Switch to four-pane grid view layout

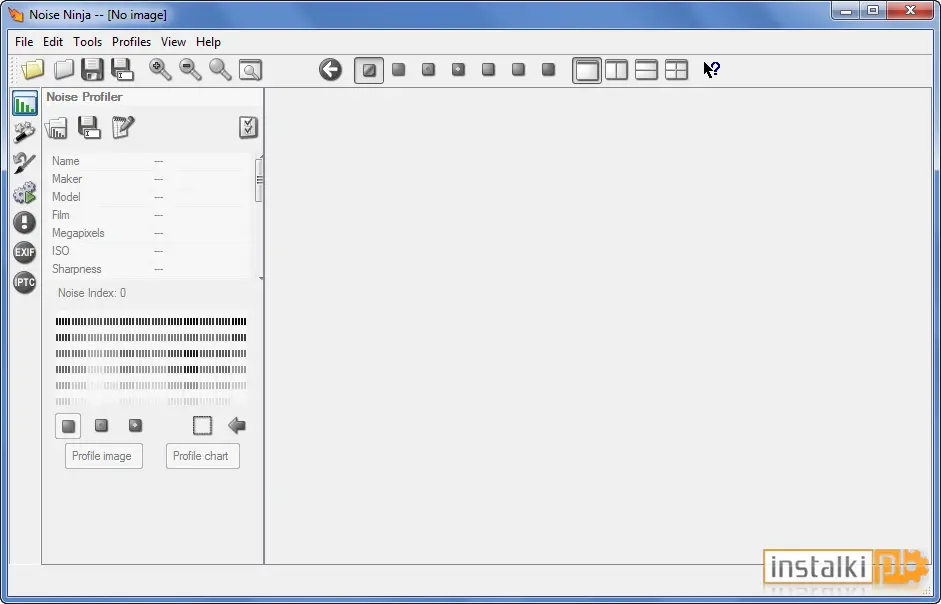point(676,70)
